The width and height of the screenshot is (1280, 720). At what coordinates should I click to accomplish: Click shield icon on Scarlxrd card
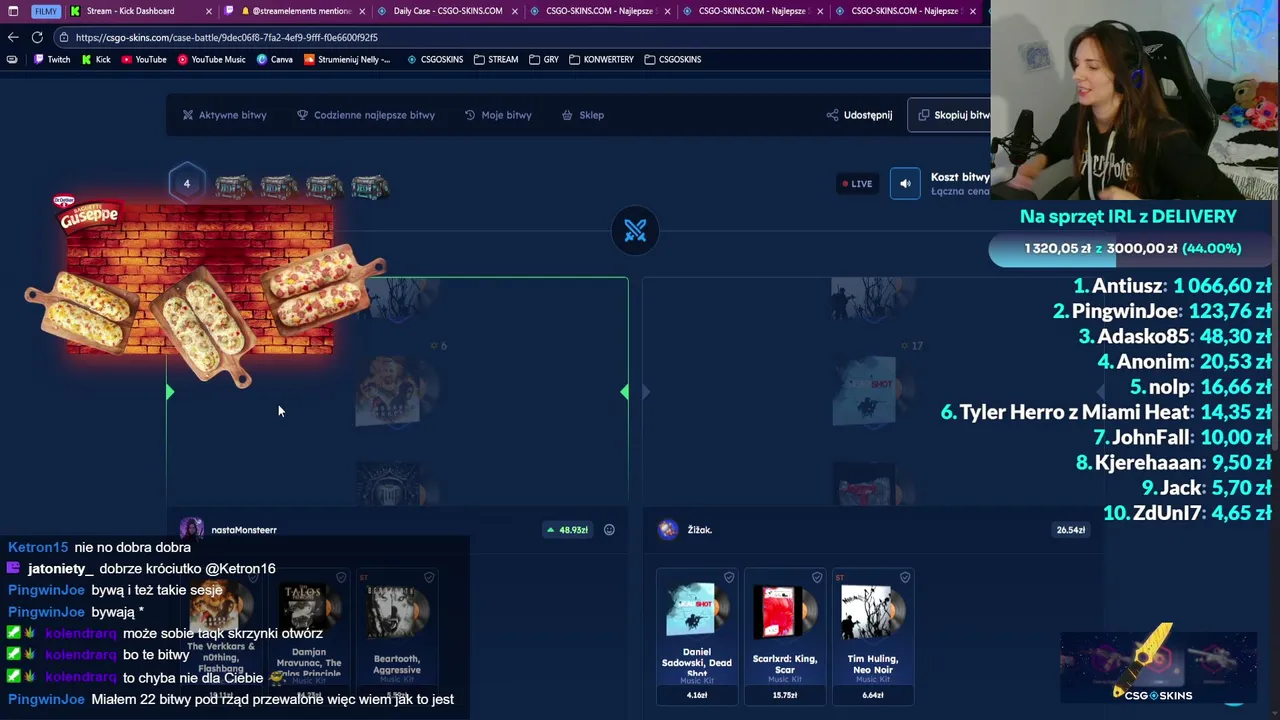[x=817, y=578]
